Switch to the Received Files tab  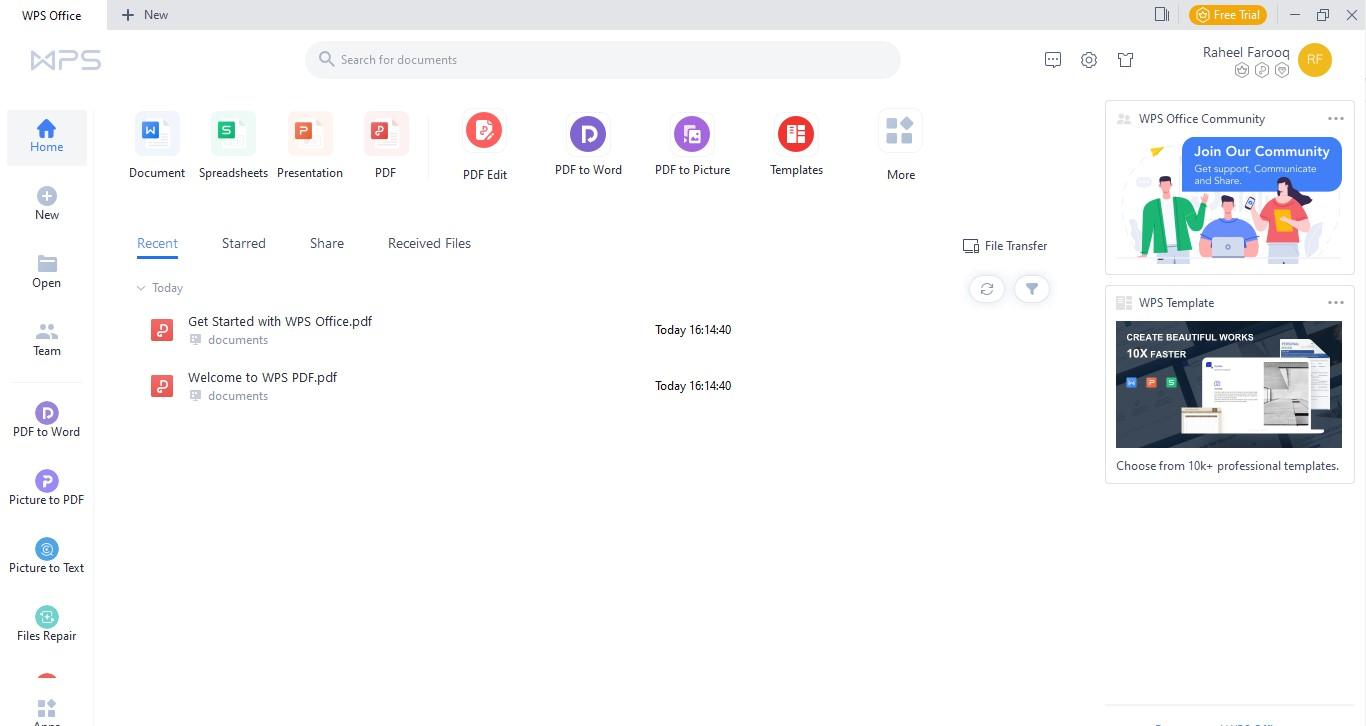[429, 243]
